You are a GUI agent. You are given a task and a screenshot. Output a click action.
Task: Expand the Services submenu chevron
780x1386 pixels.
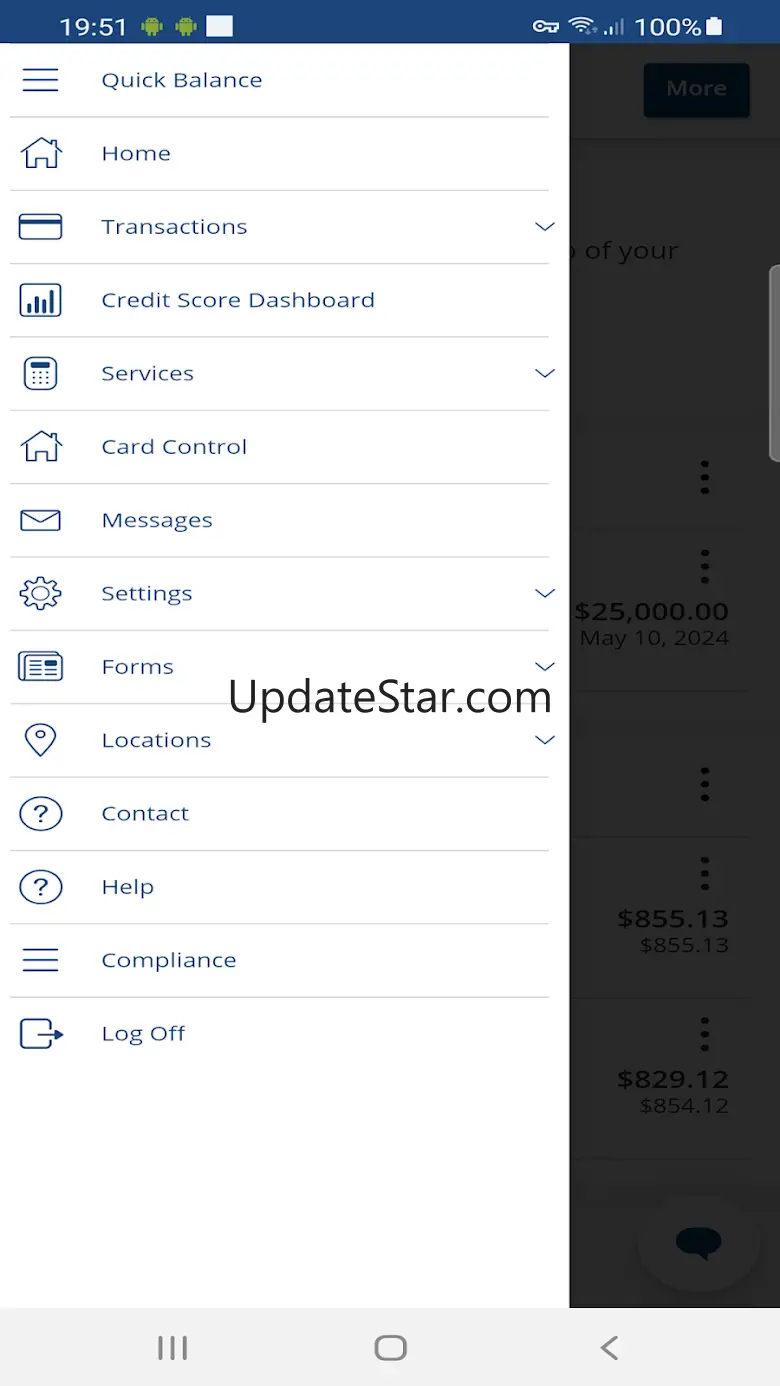click(545, 373)
